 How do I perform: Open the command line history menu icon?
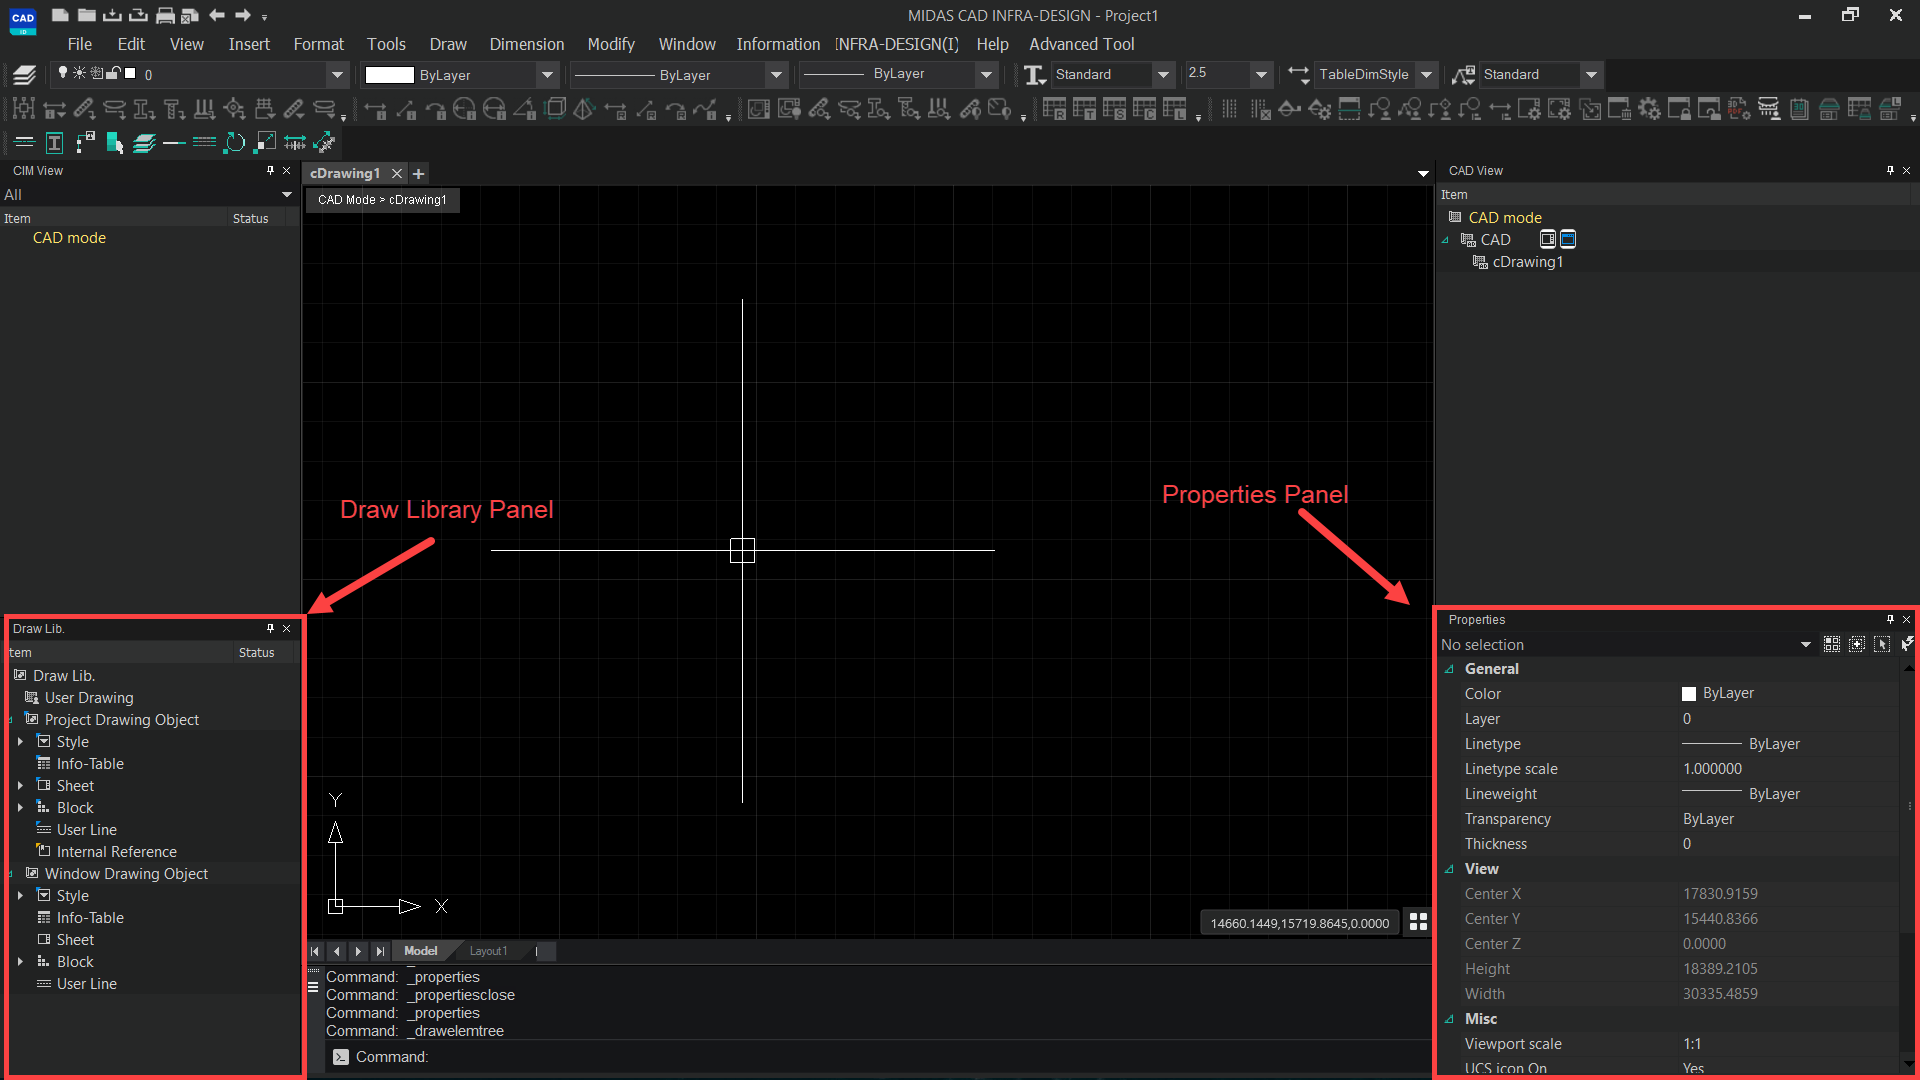point(313,987)
